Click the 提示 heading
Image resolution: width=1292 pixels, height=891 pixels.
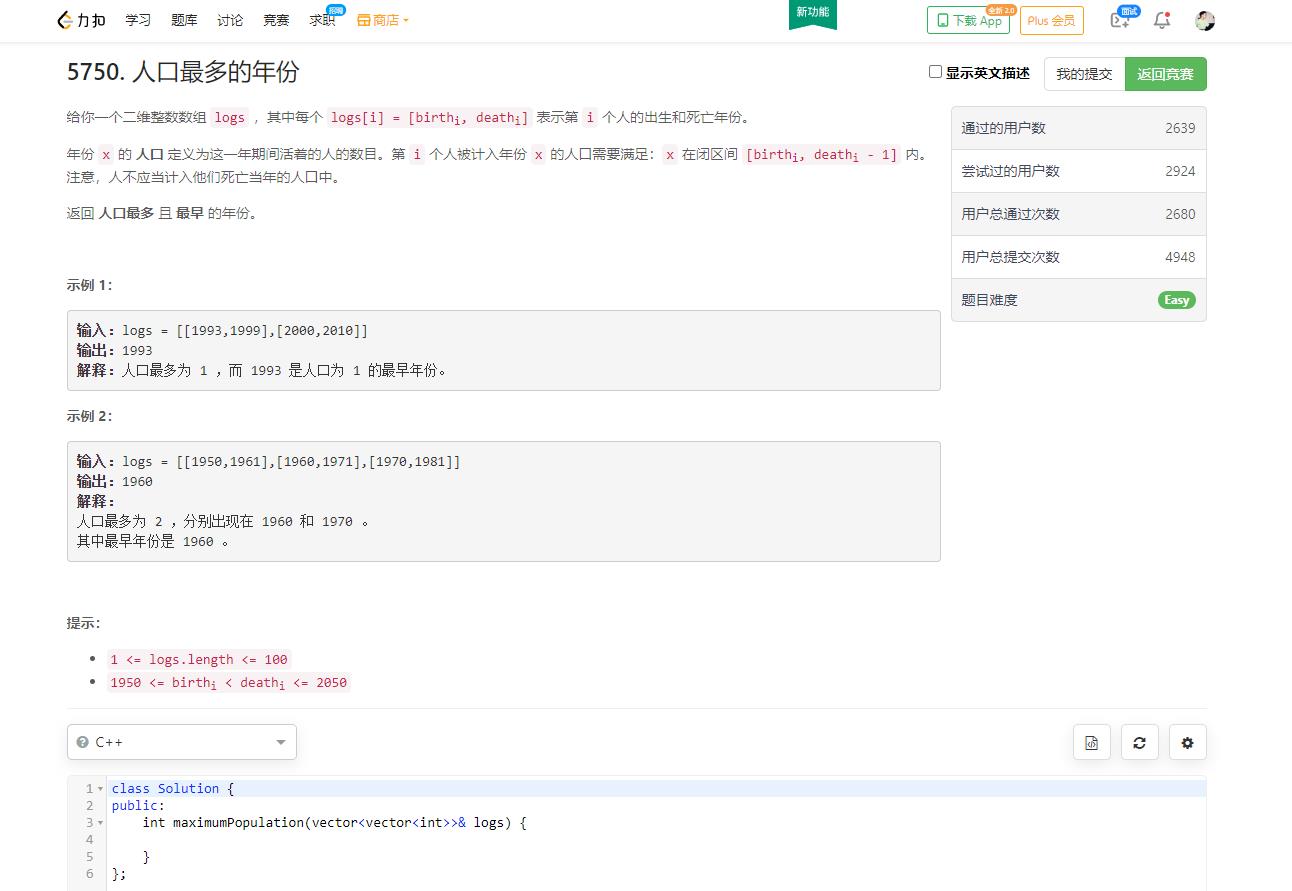[84, 623]
